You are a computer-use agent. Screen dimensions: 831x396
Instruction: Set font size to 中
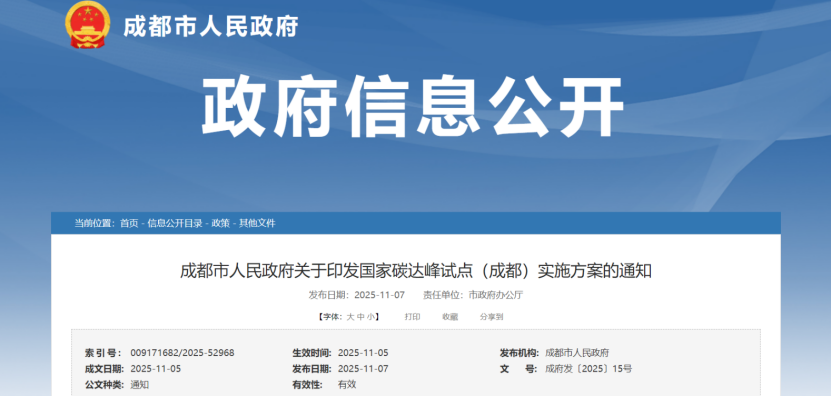click(x=360, y=317)
